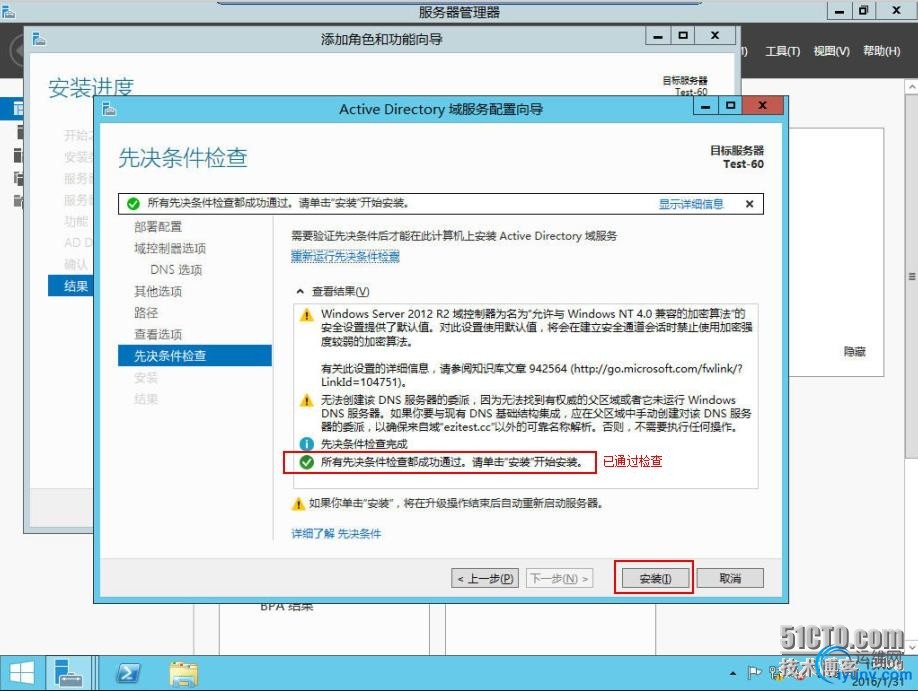Open the 帮助(H) menu in Server Manager
The width and height of the screenshot is (918, 691).
pyautogui.click(x=882, y=52)
